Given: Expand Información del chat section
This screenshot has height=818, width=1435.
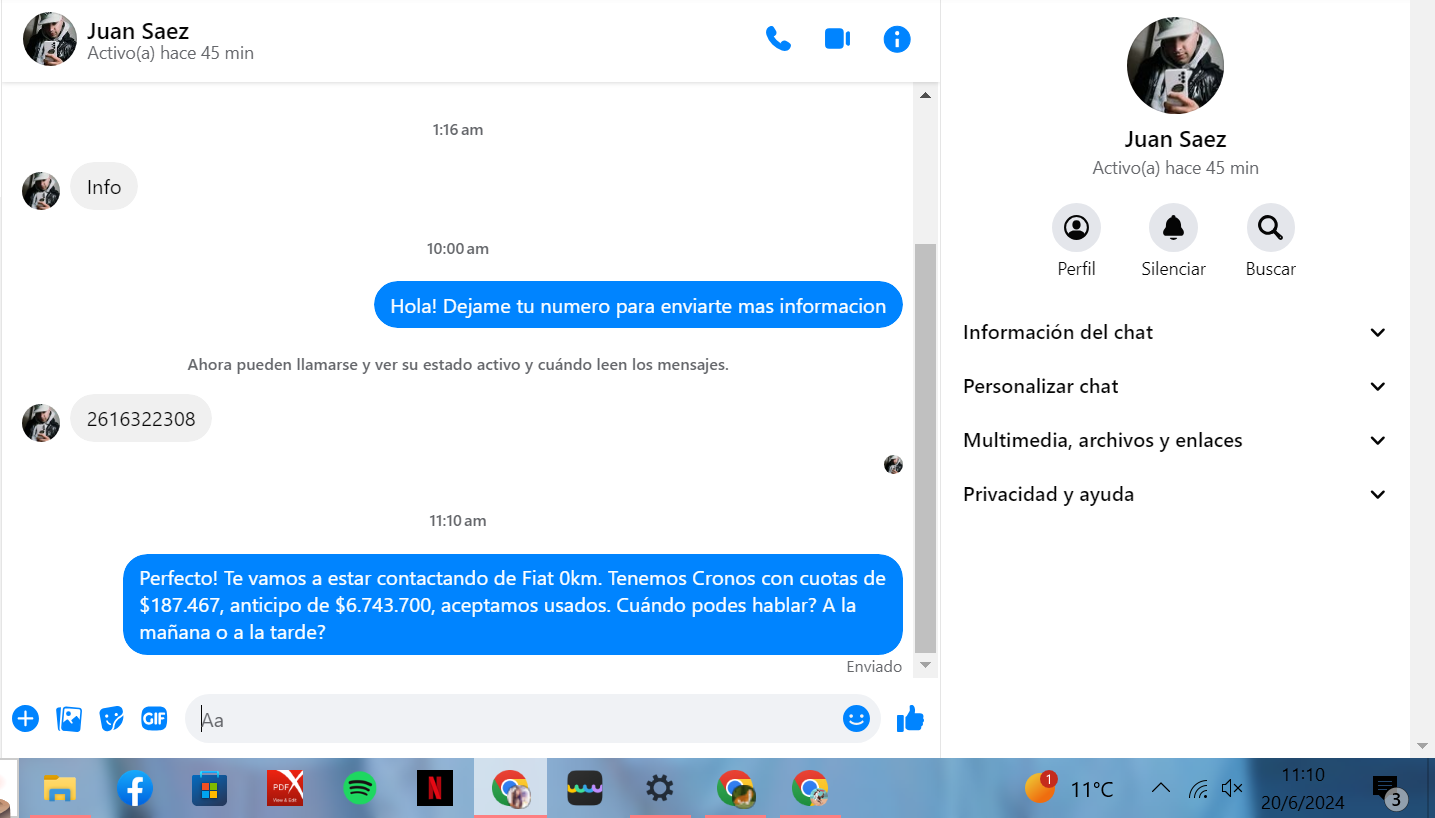Looking at the screenshot, I should (1174, 332).
